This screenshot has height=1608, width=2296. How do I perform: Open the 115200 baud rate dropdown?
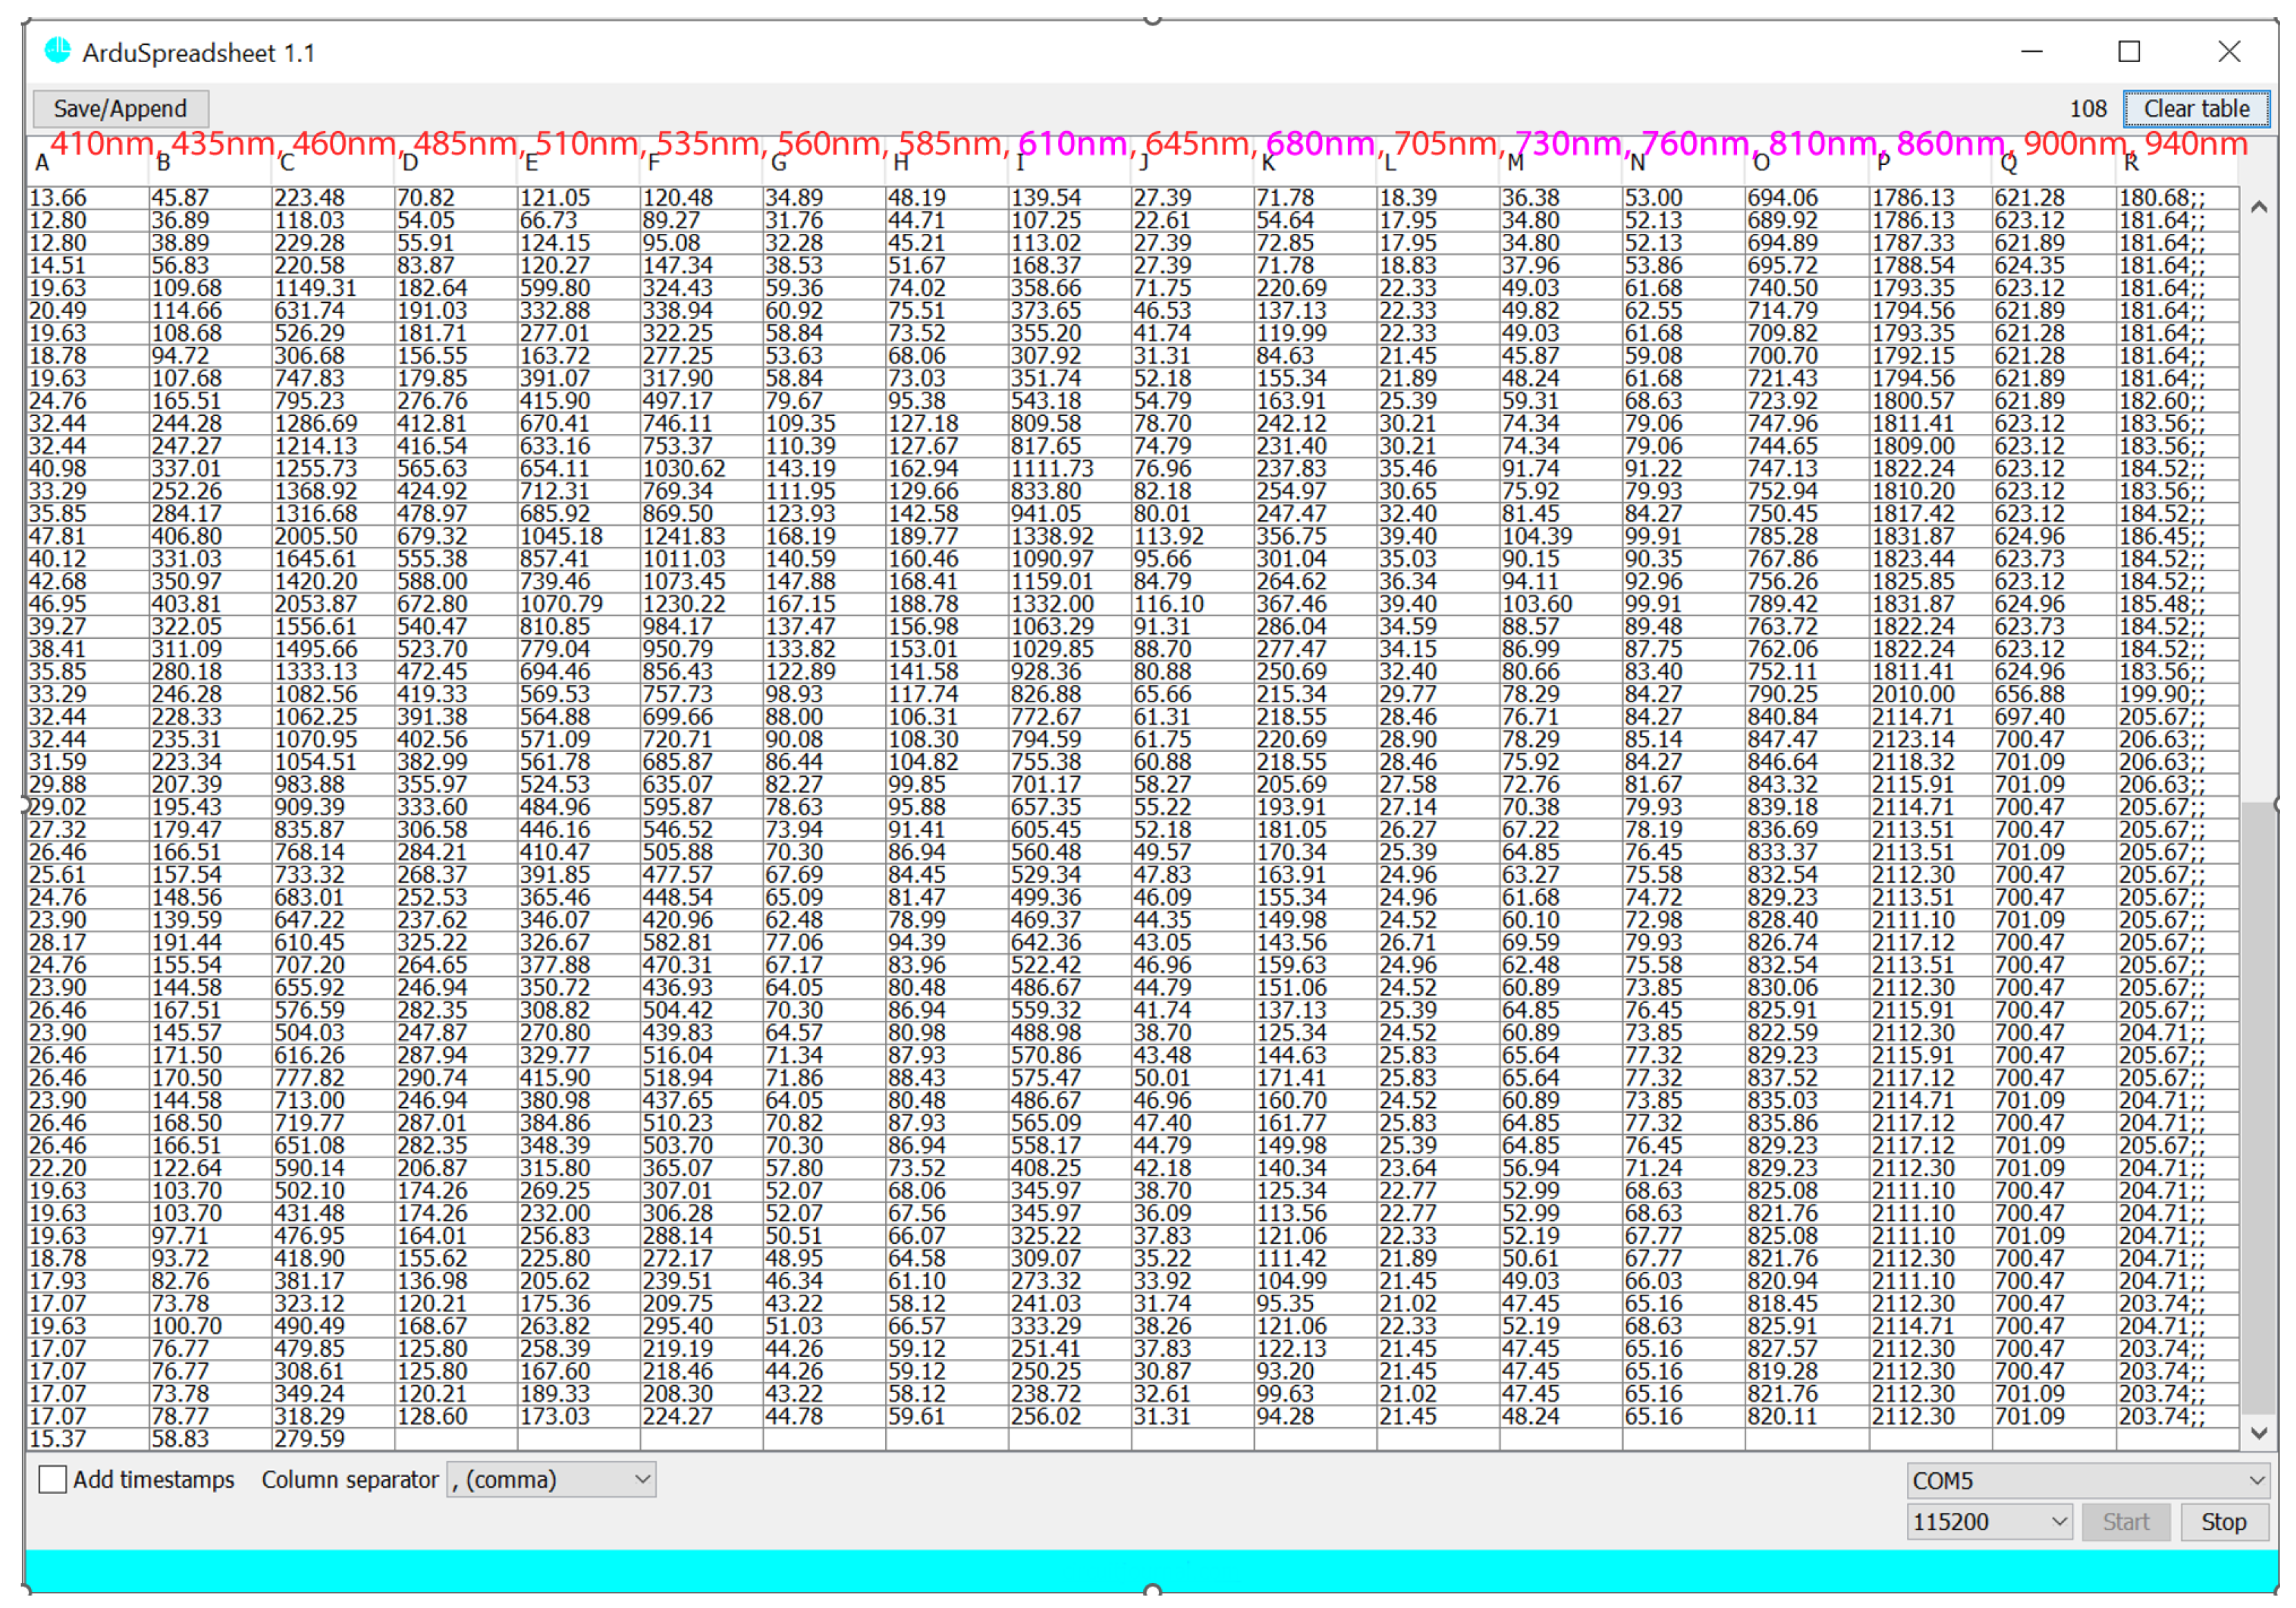(x=1988, y=1523)
